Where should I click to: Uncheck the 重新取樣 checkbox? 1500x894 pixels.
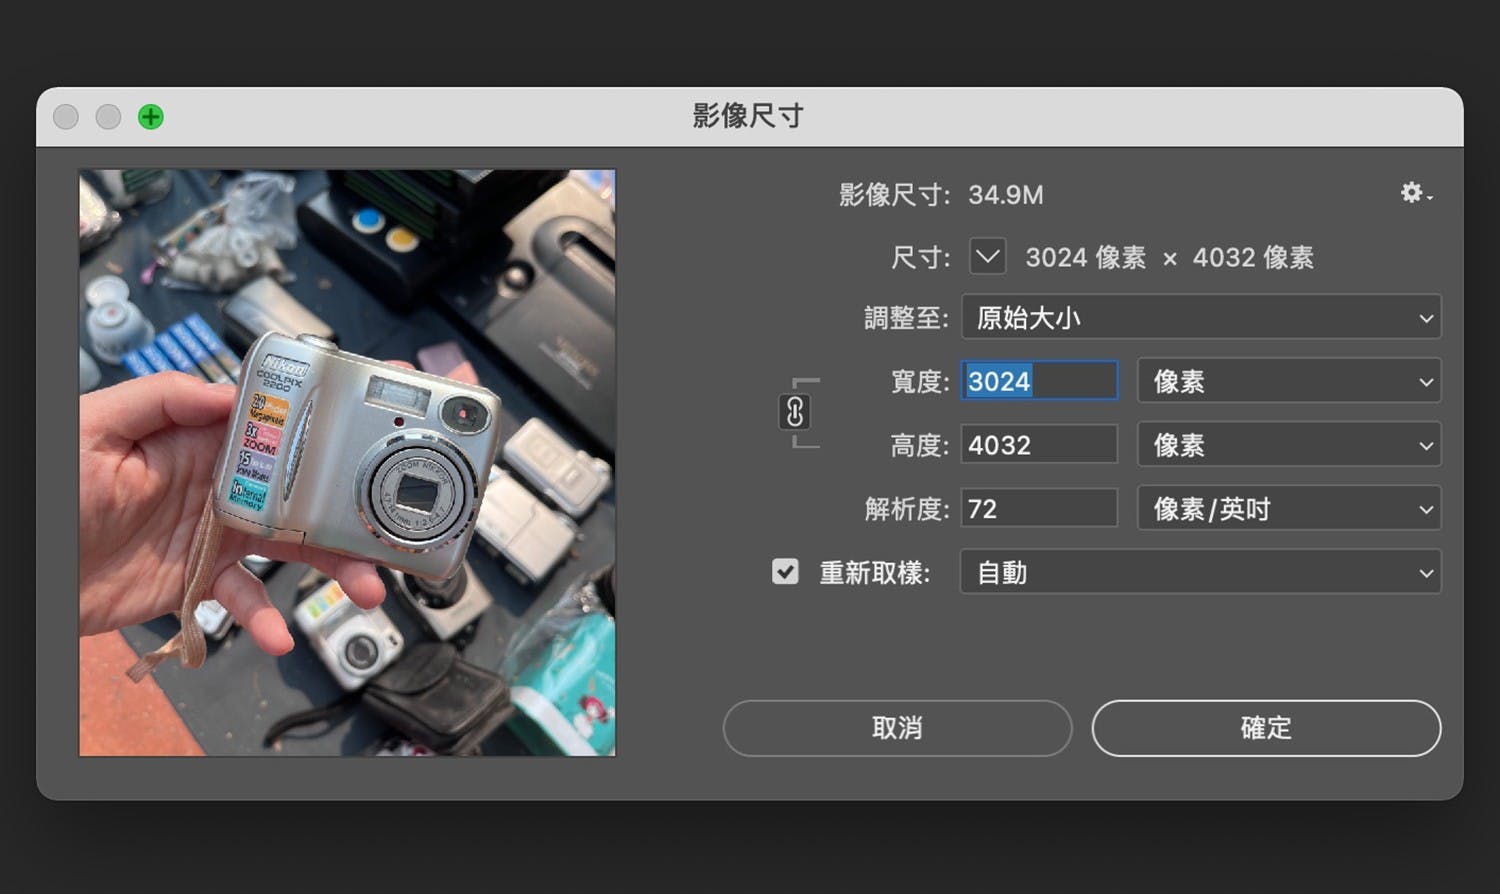pyautogui.click(x=785, y=572)
